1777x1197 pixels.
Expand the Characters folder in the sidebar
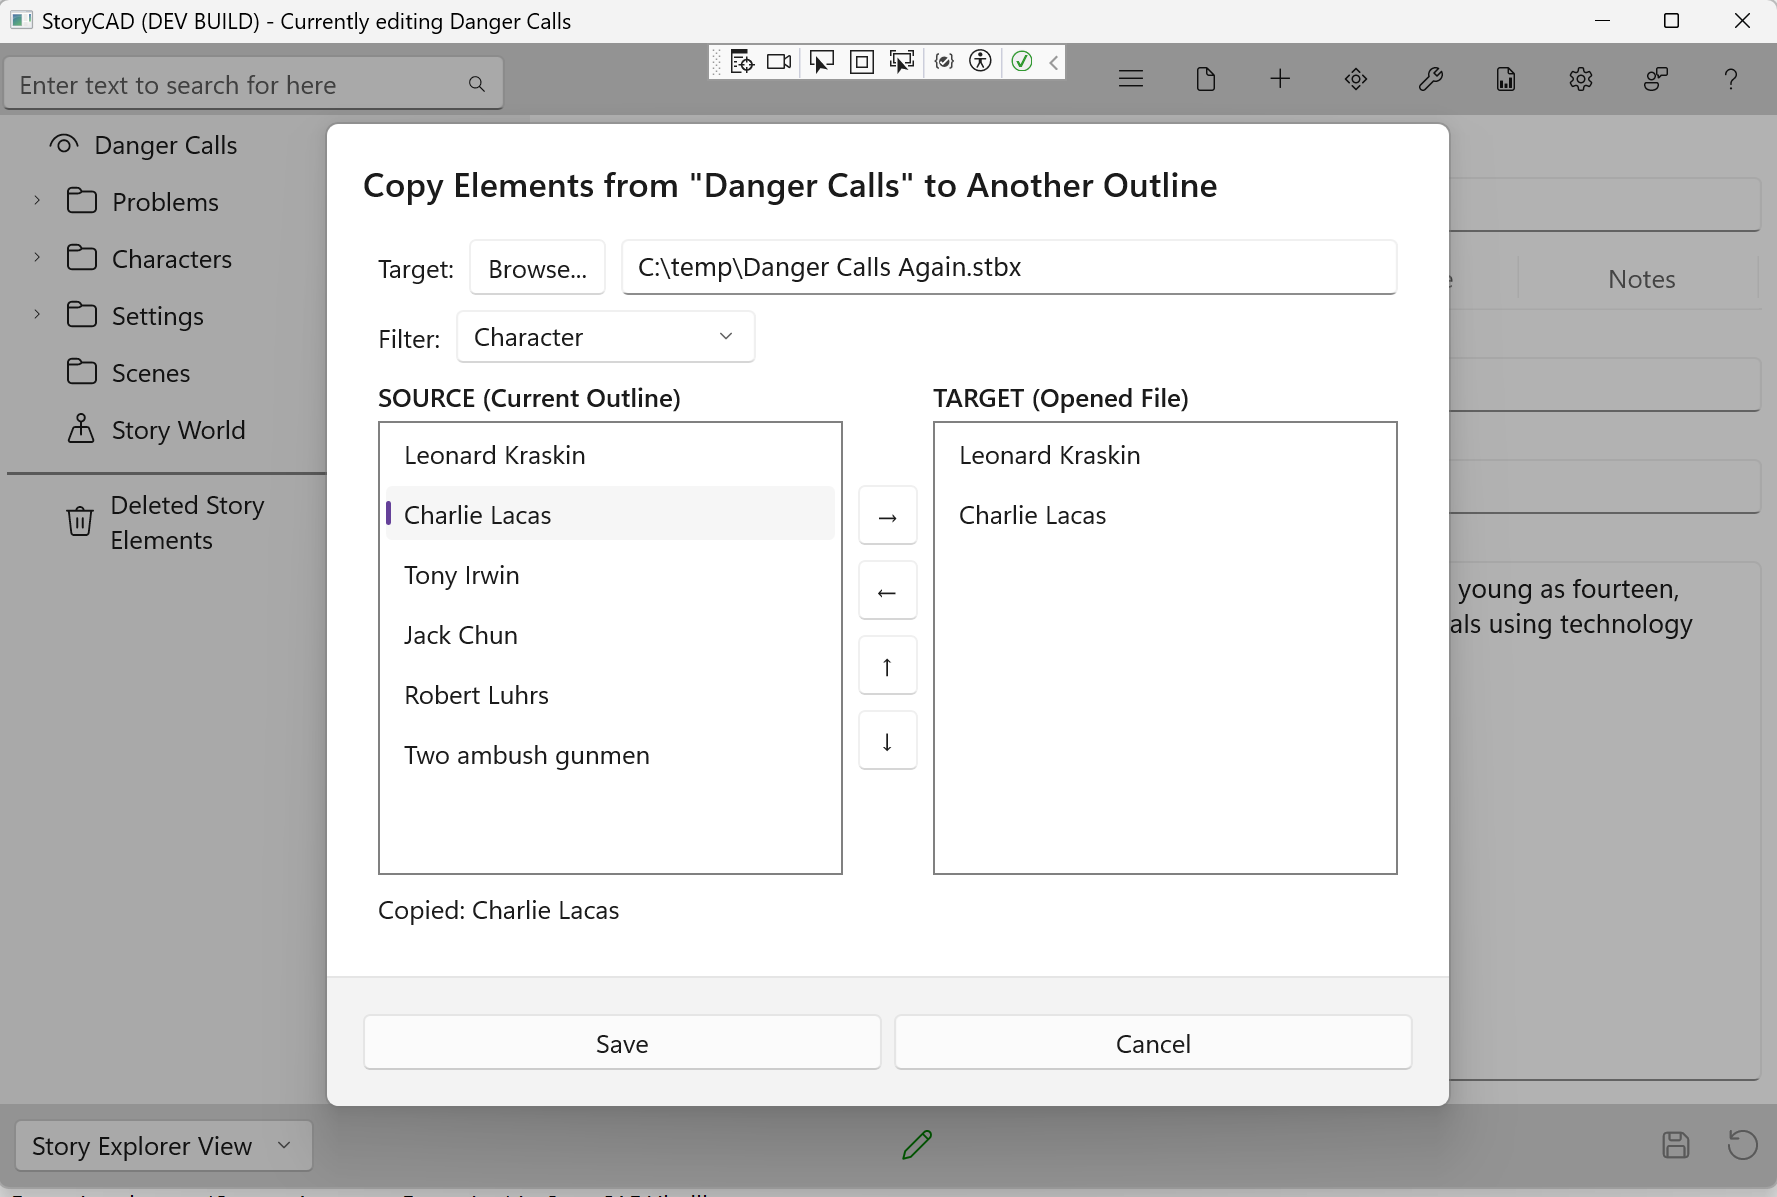click(38, 258)
